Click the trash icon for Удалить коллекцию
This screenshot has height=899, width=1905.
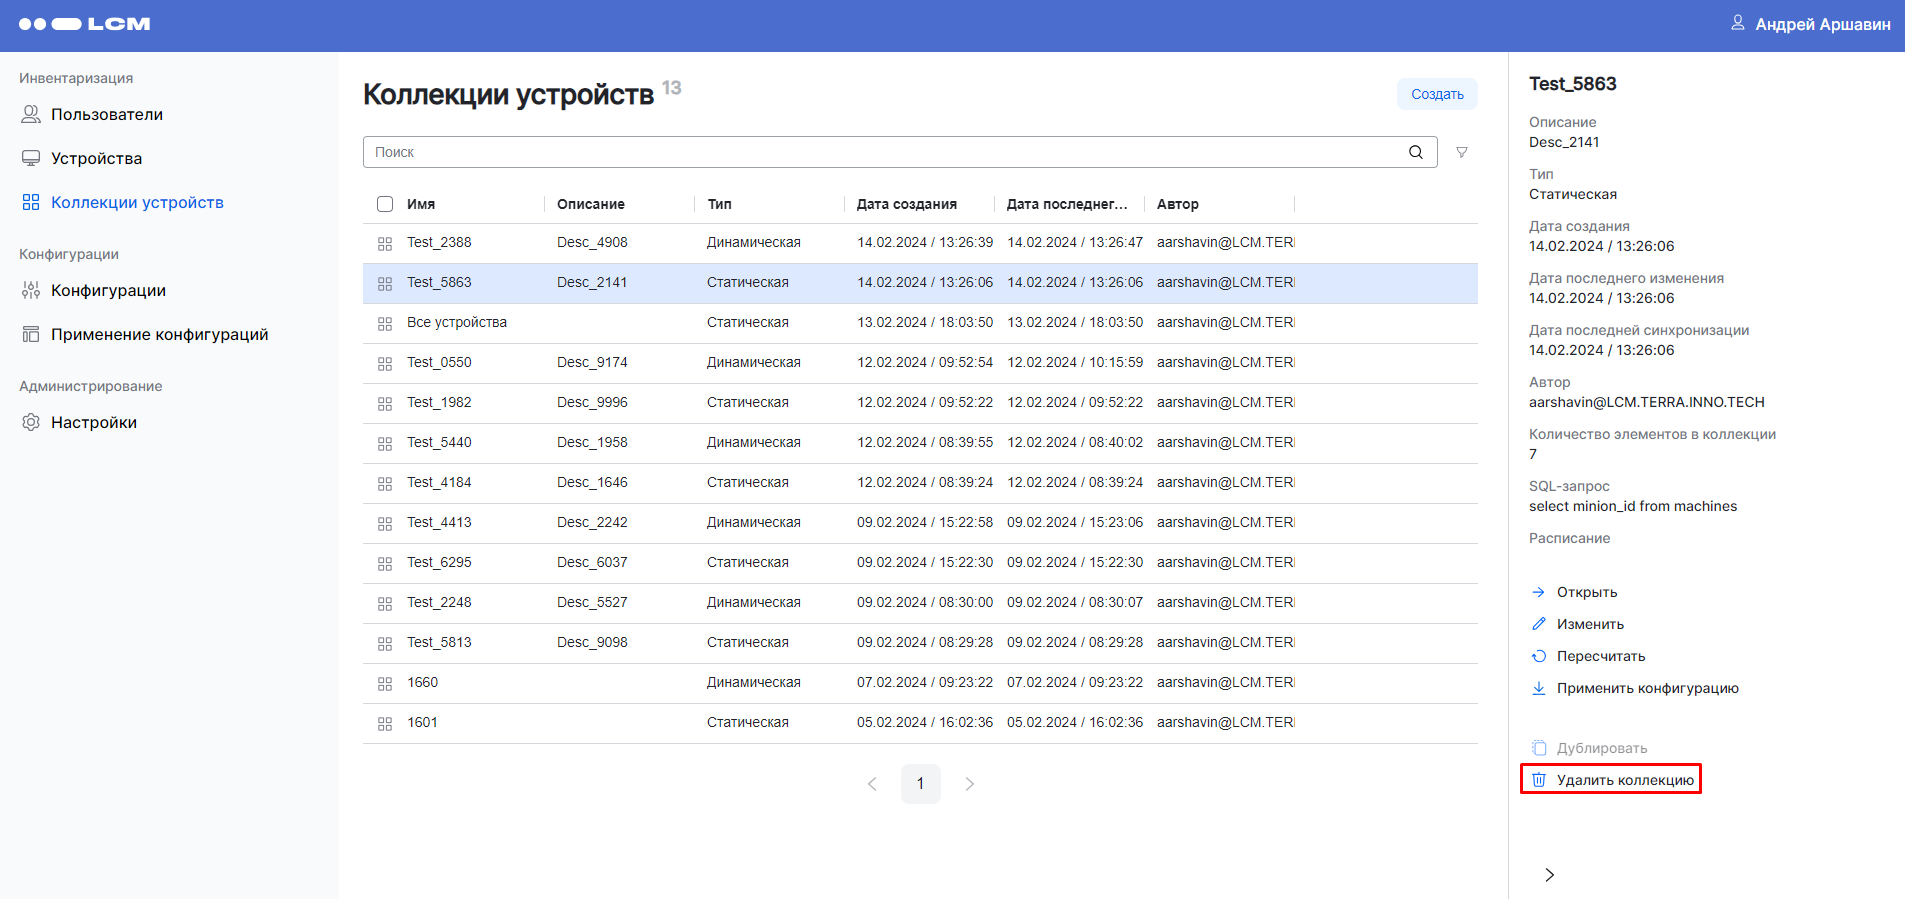coord(1539,780)
